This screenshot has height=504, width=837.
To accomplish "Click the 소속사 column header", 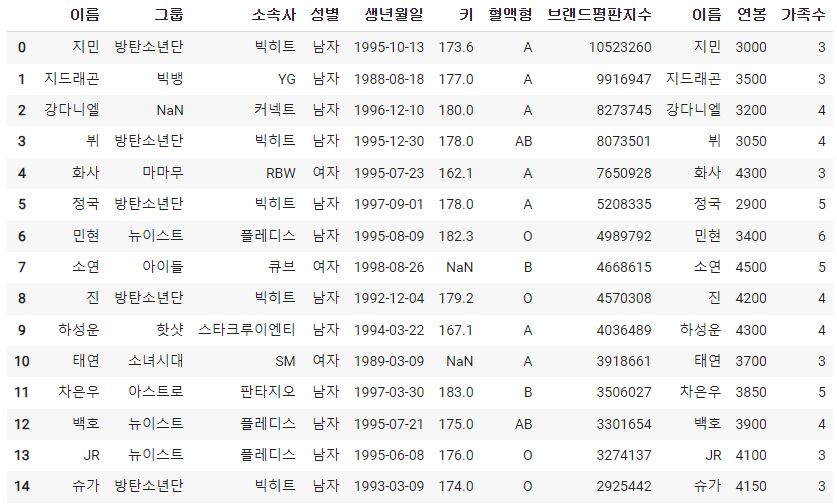I will [x=273, y=14].
